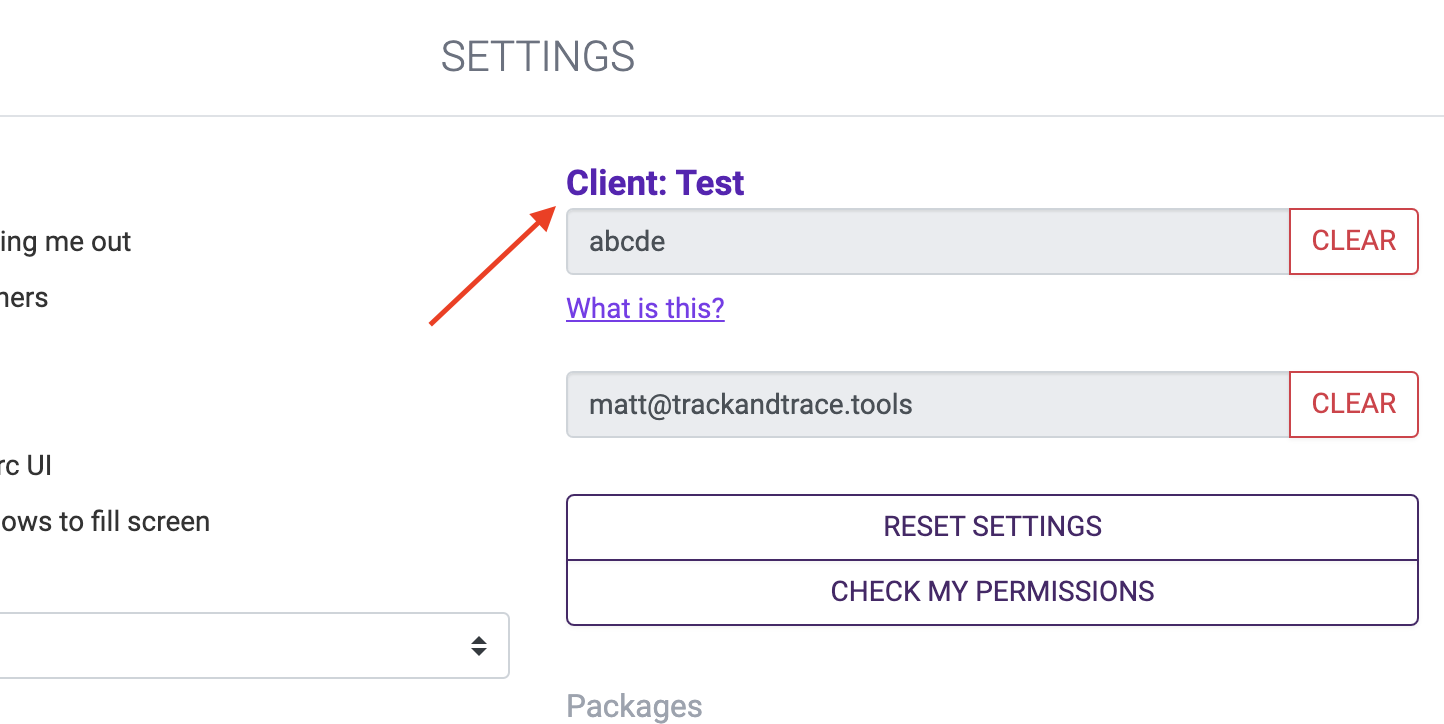Click the up triangle in the select box
Screen dimensions: 1444x724
pyautogui.click(x=479, y=639)
